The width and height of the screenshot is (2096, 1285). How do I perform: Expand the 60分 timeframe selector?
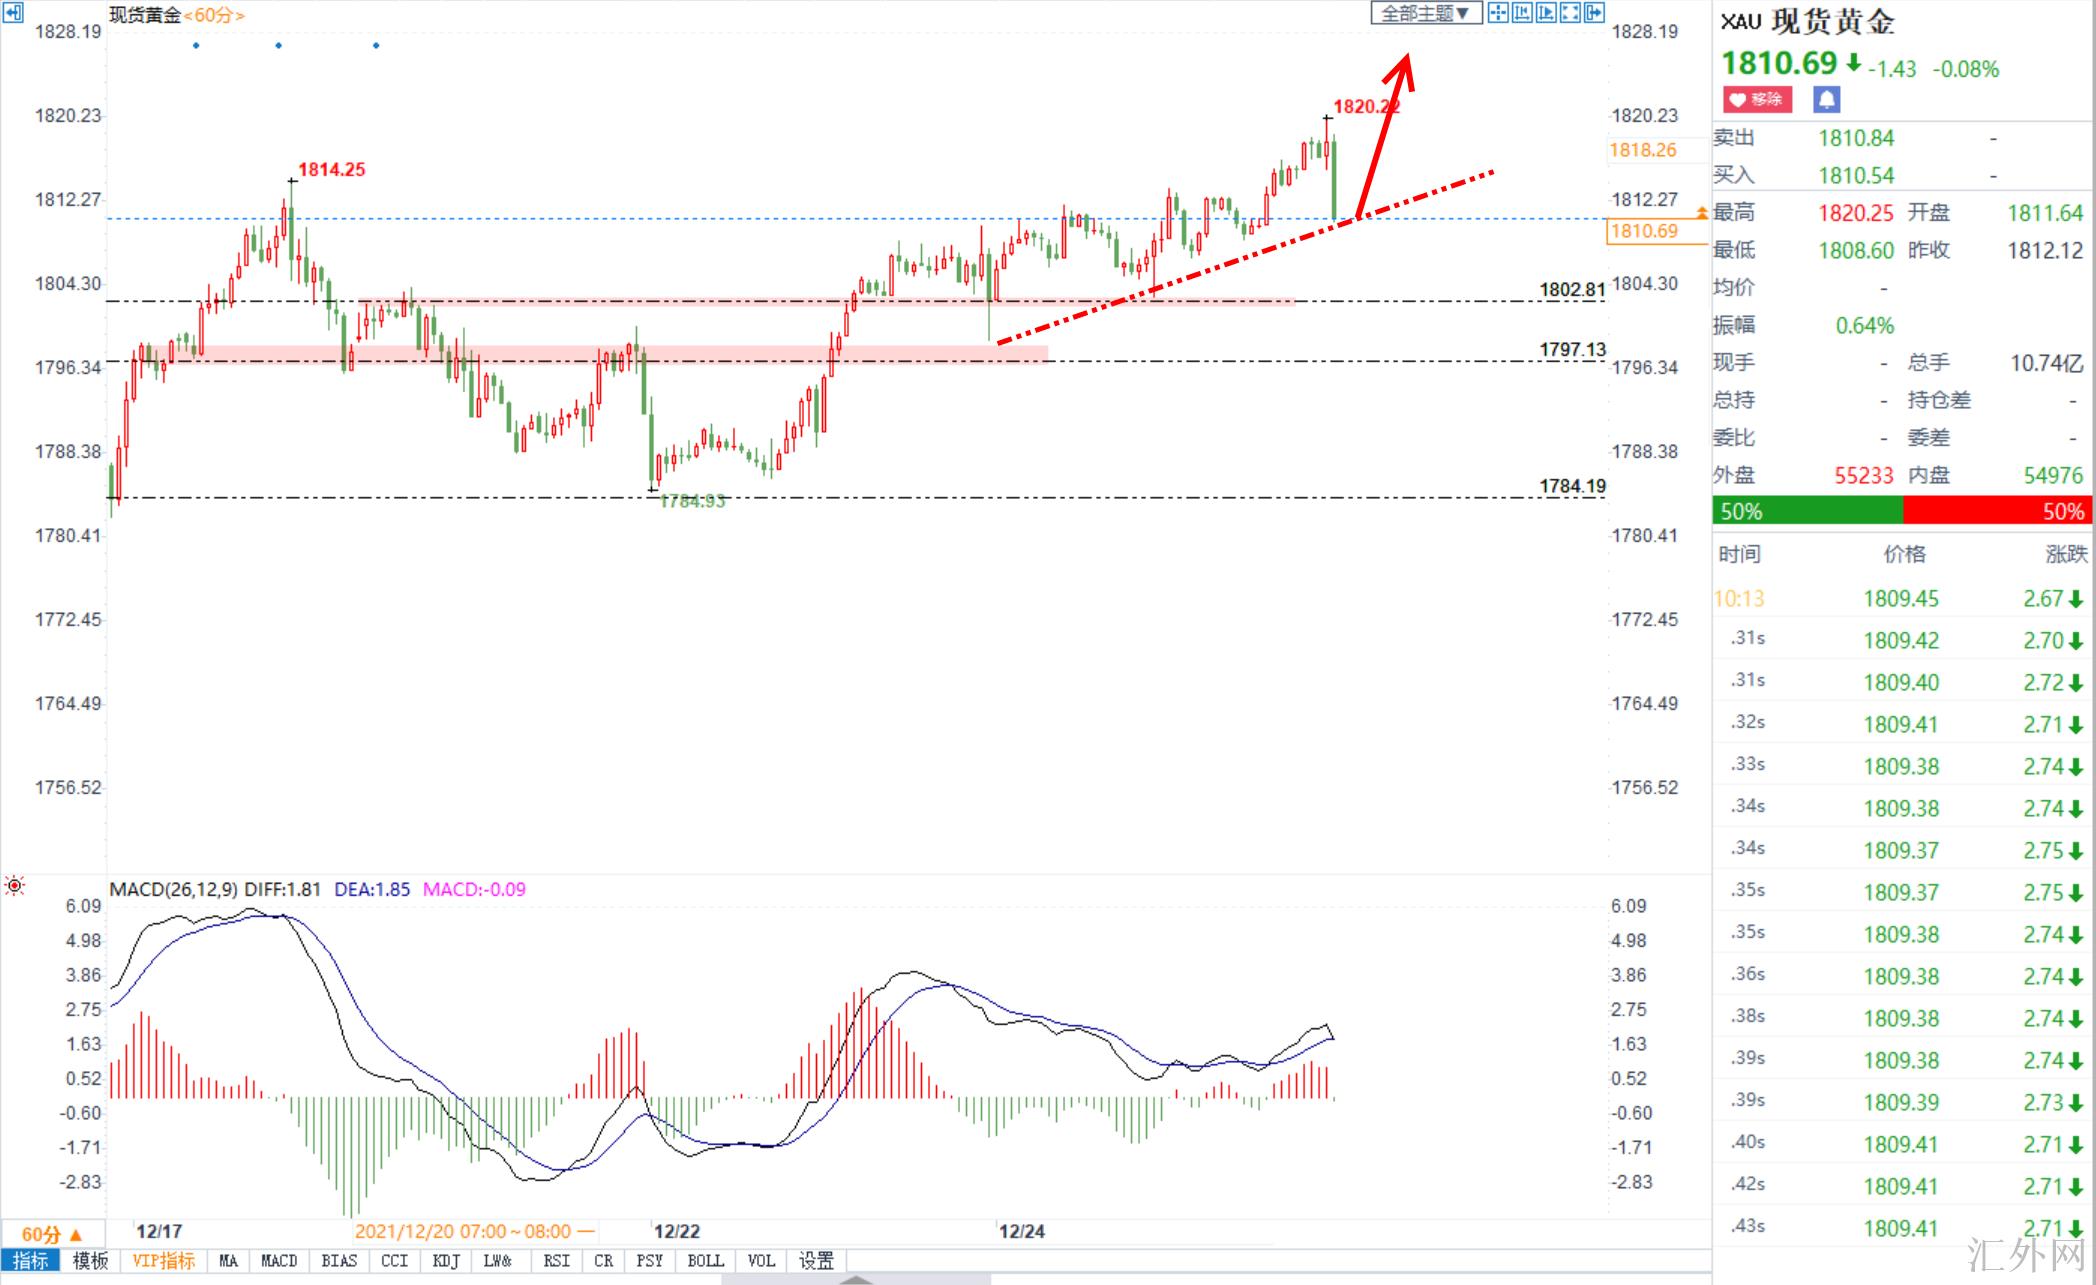click(x=50, y=1234)
